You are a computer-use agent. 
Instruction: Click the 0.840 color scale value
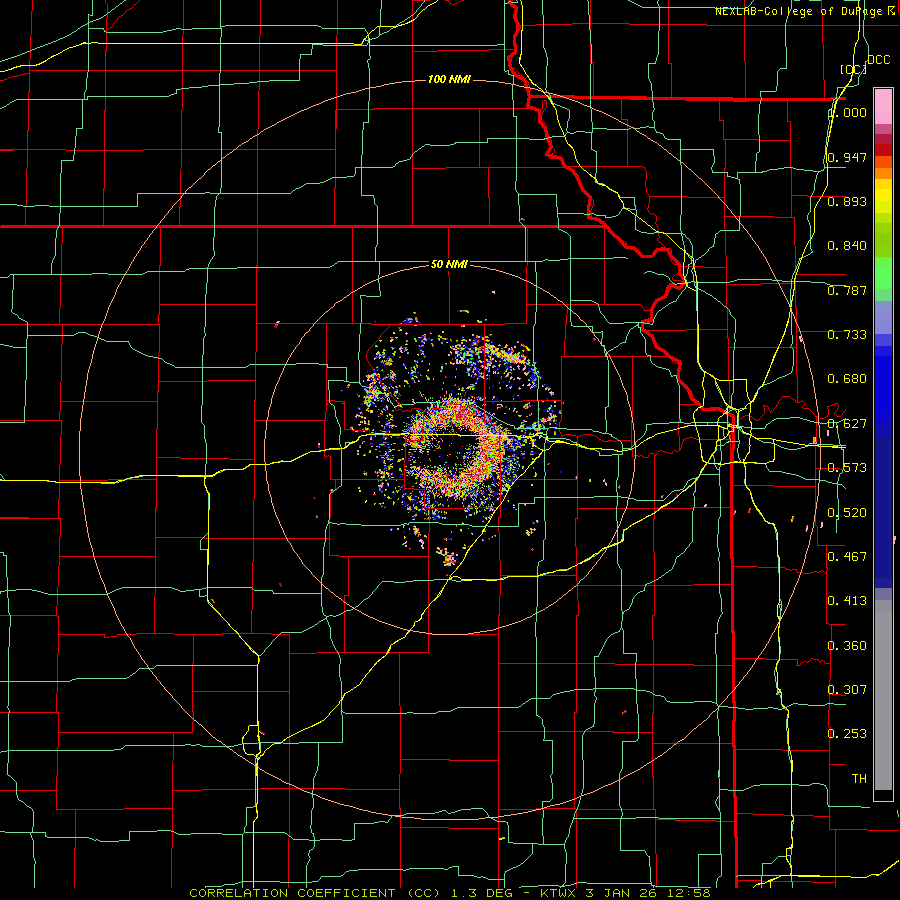(x=847, y=246)
